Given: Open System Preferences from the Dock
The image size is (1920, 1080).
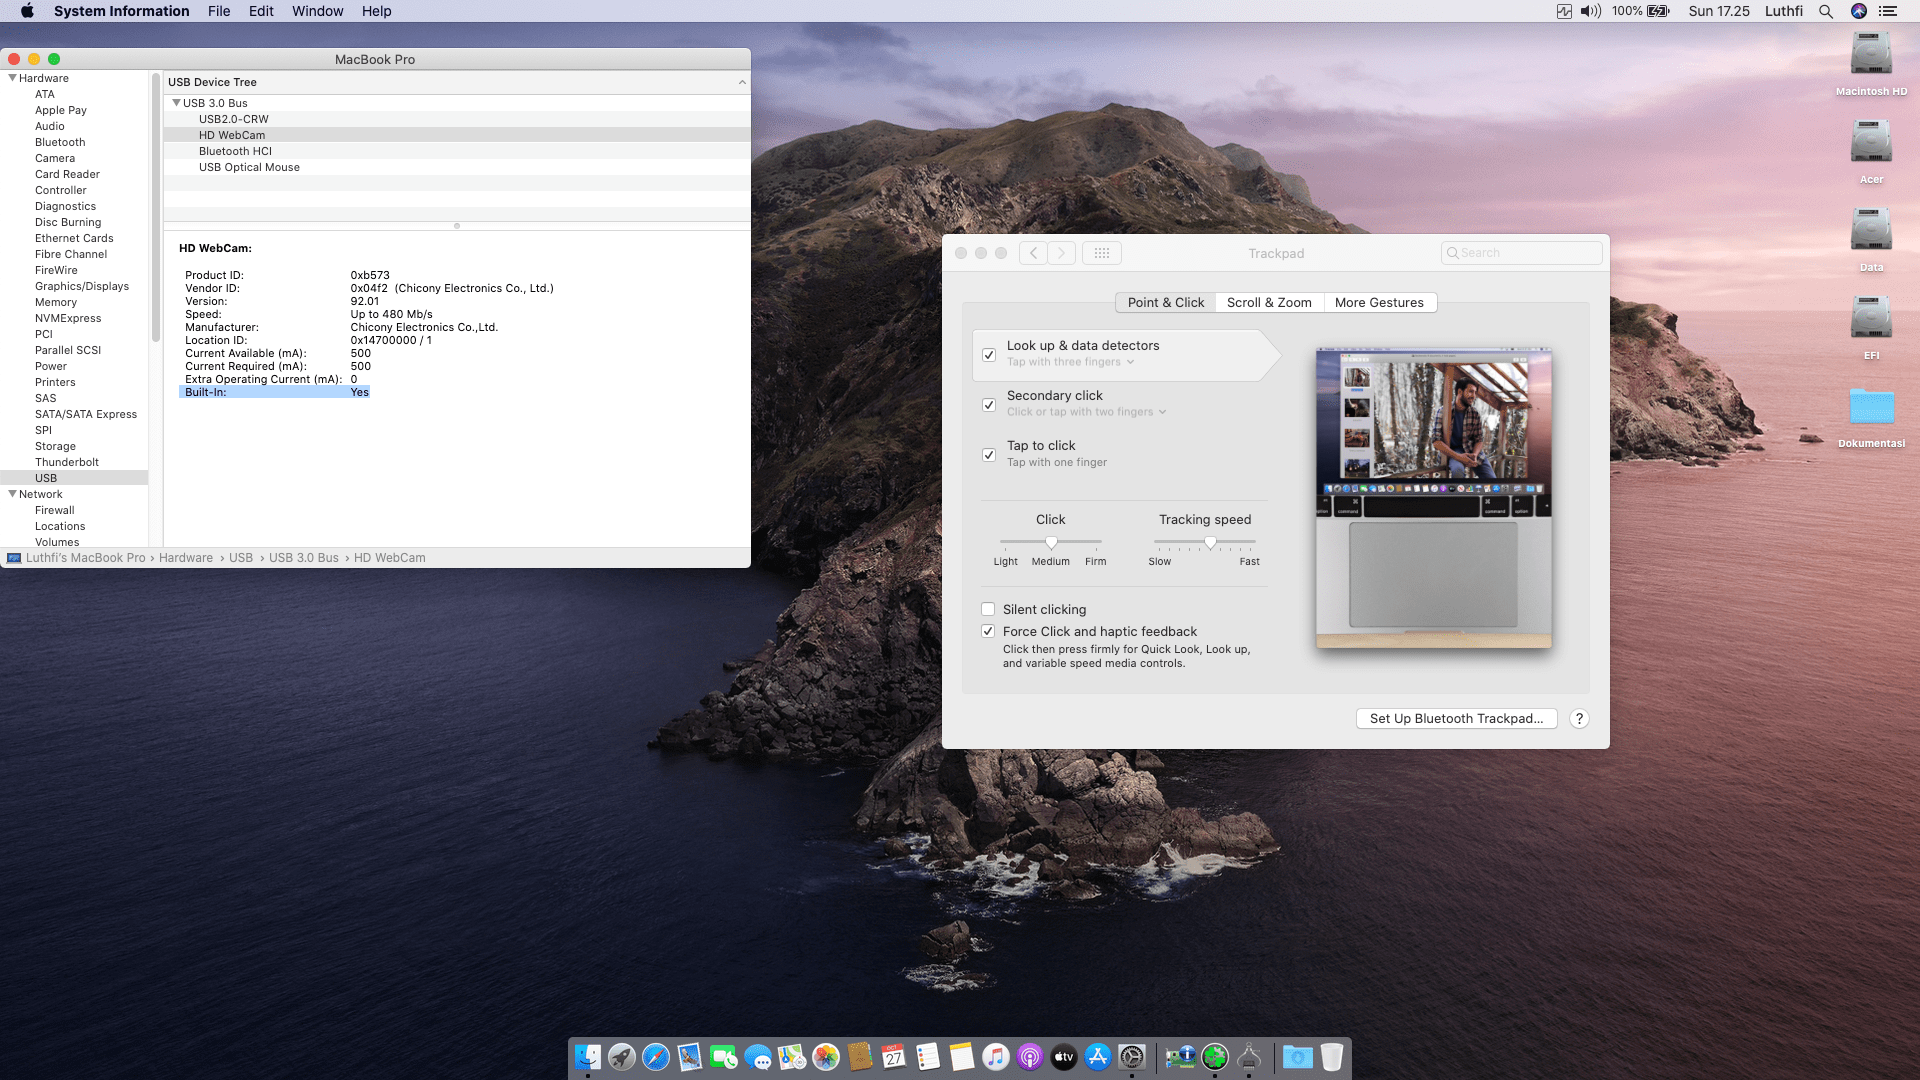Looking at the screenshot, I should click(x=1133, y=1057).
